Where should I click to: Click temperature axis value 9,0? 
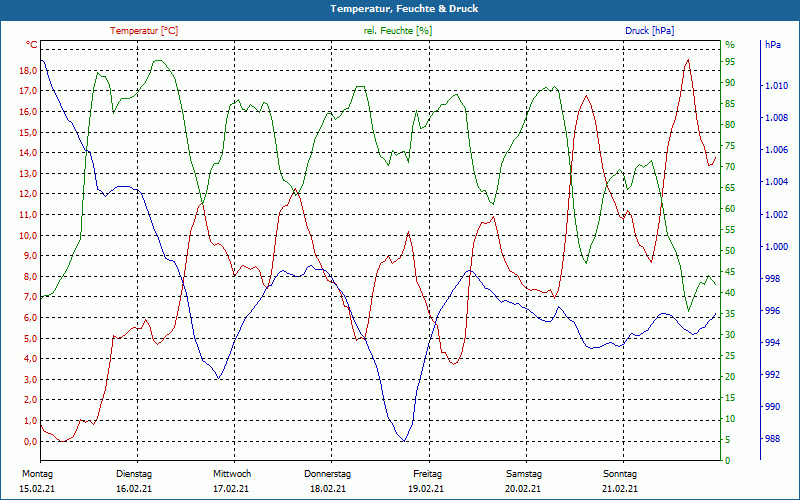(x=30, y=256)
